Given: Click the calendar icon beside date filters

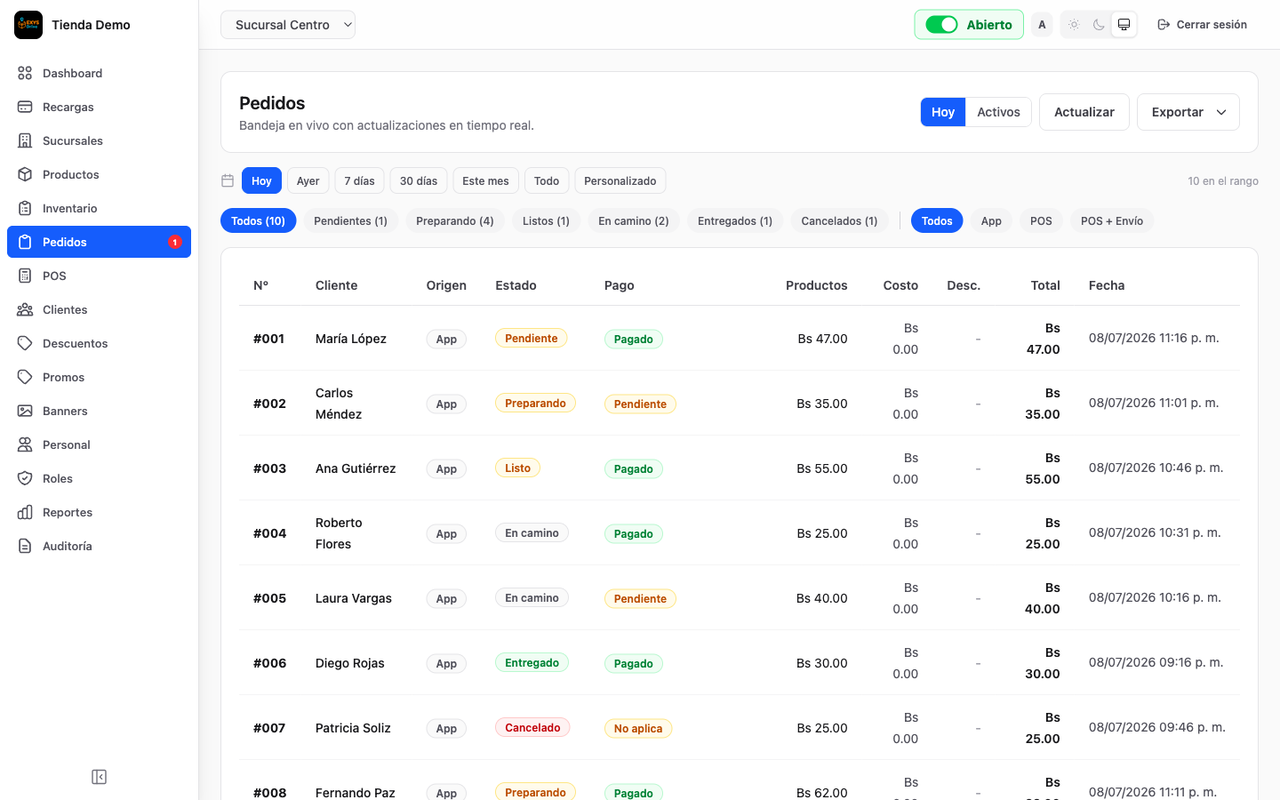Looking at the screenshot, I should coord(228,181).
